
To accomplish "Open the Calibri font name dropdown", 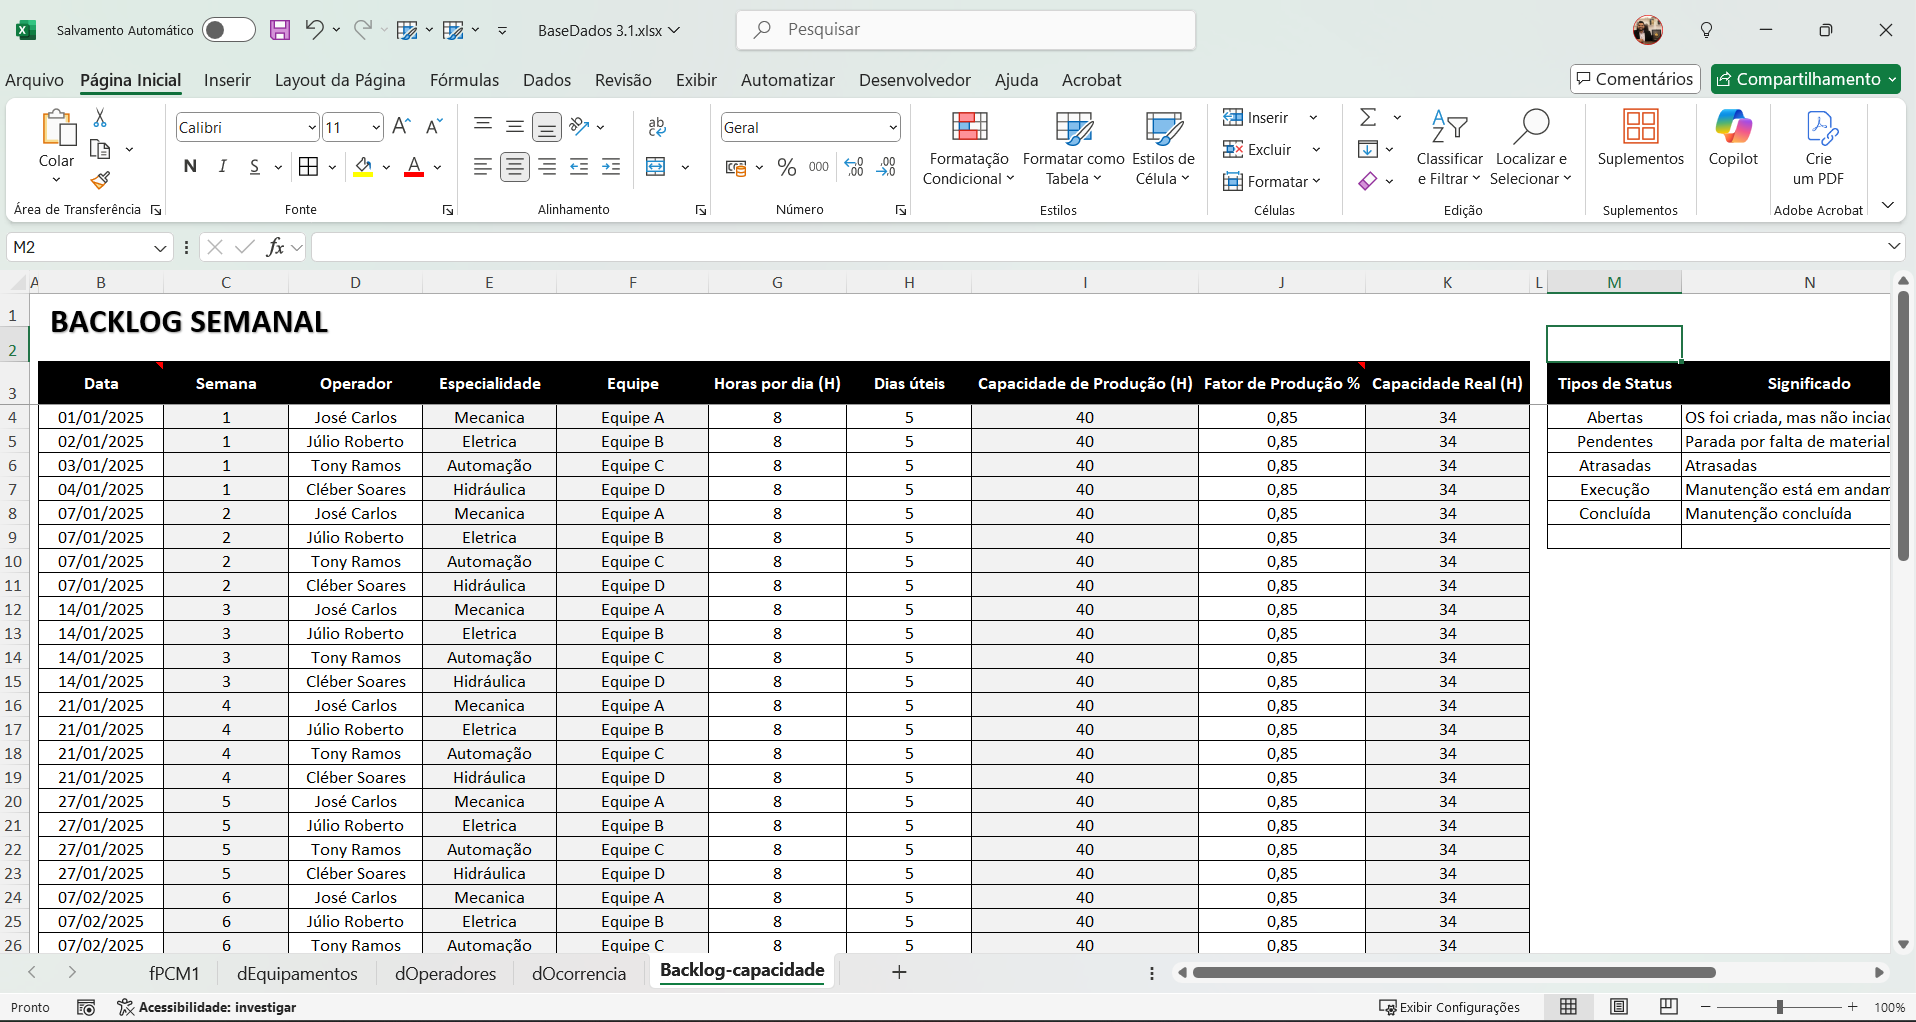I will 312,128.
